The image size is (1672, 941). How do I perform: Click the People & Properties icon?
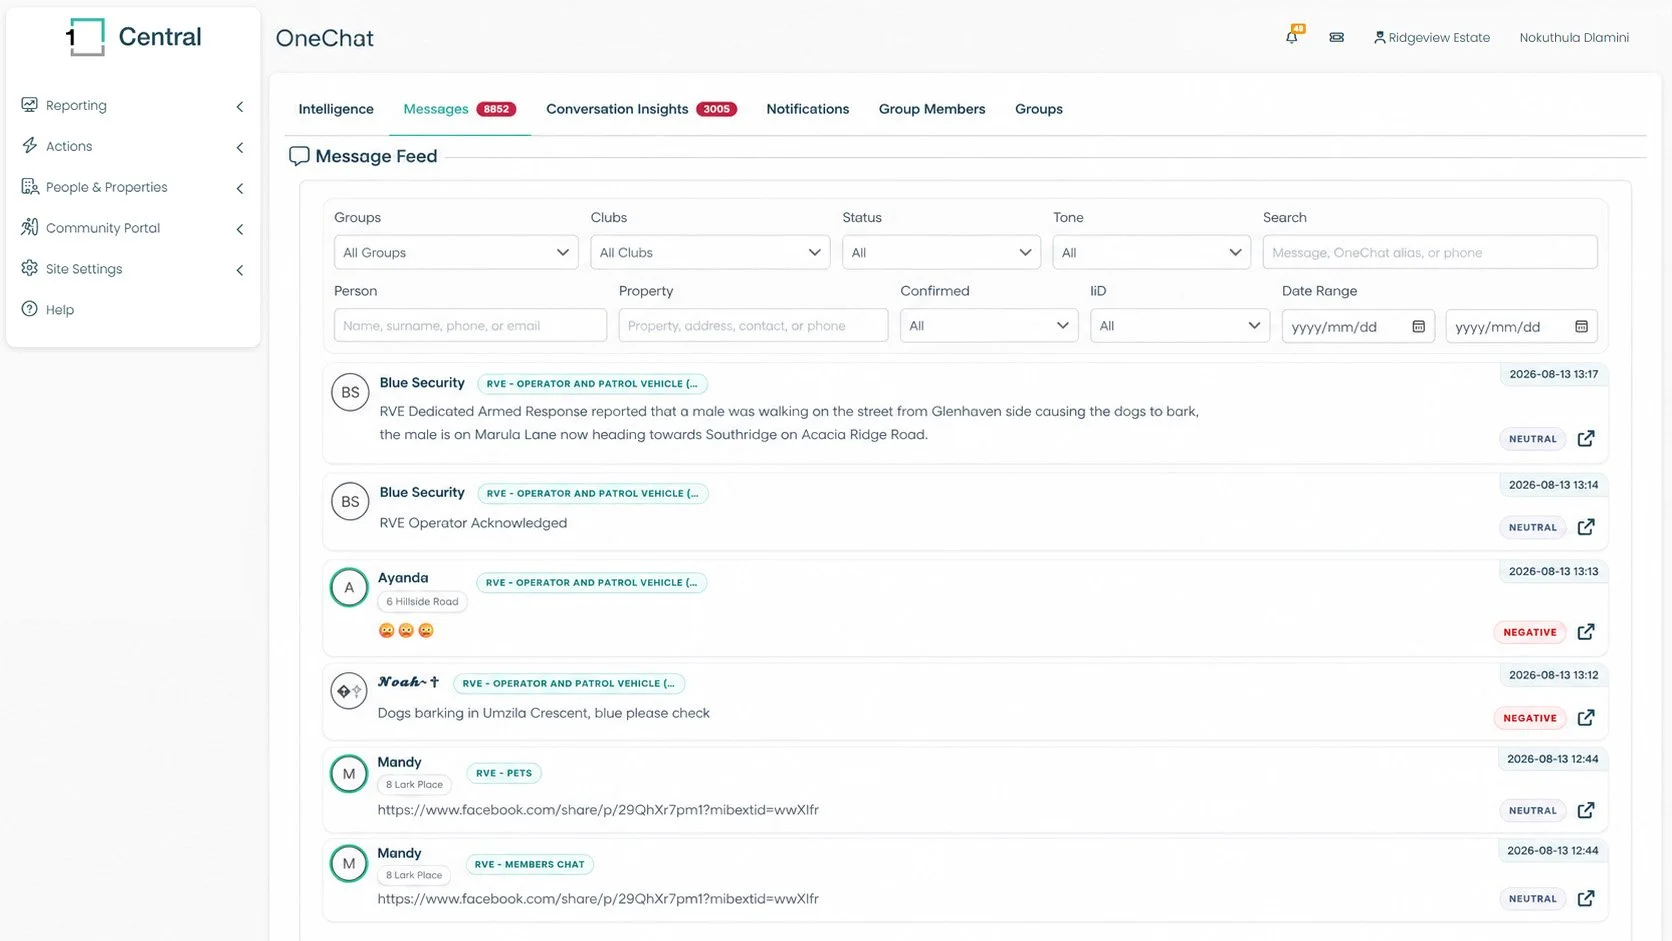[30, 187]
